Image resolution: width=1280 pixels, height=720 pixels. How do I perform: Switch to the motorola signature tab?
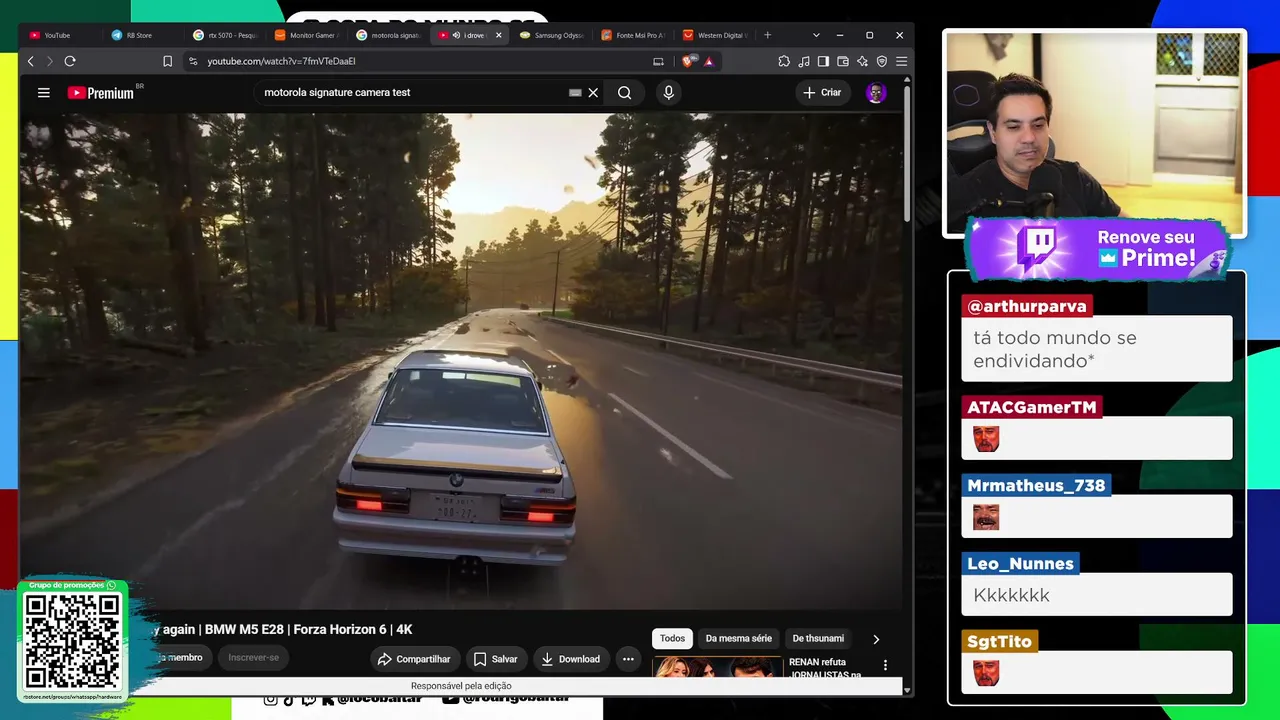[386, 35]
